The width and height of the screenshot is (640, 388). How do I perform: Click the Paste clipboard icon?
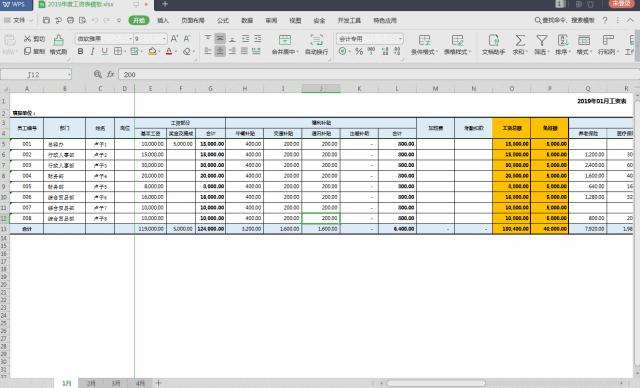point(10,40)
